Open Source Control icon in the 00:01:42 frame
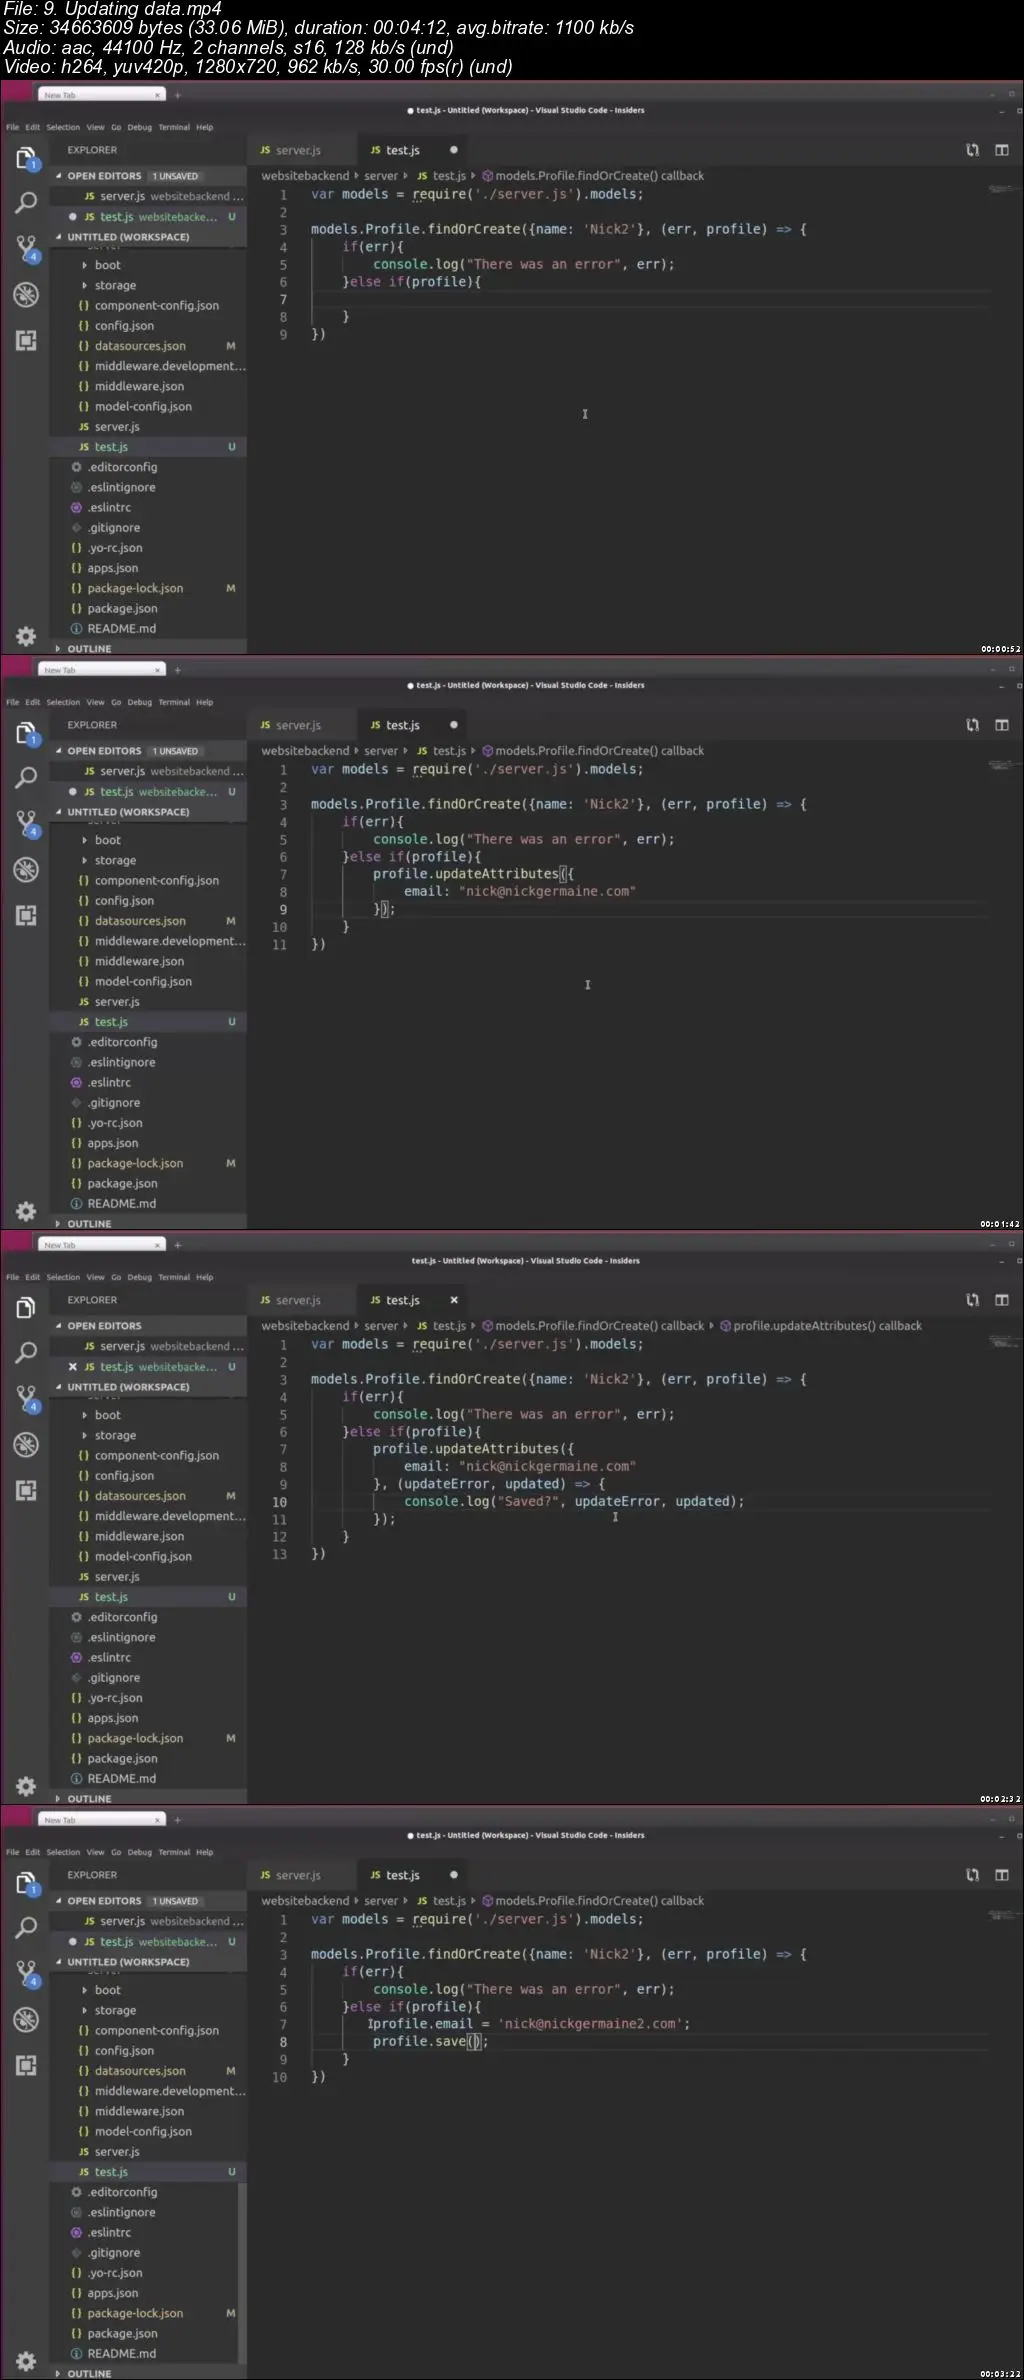1024x2380 pixels. [x=27, y=823]
